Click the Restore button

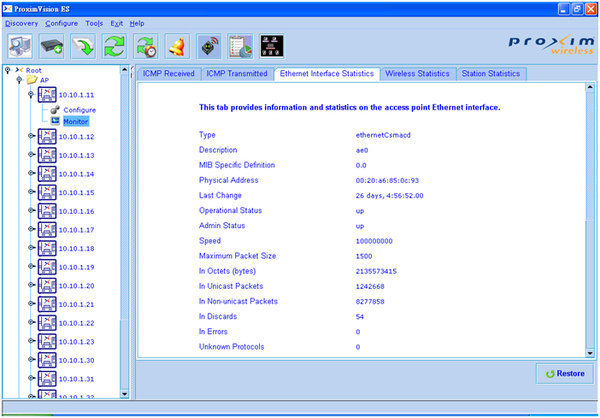[x=565, y=374]
